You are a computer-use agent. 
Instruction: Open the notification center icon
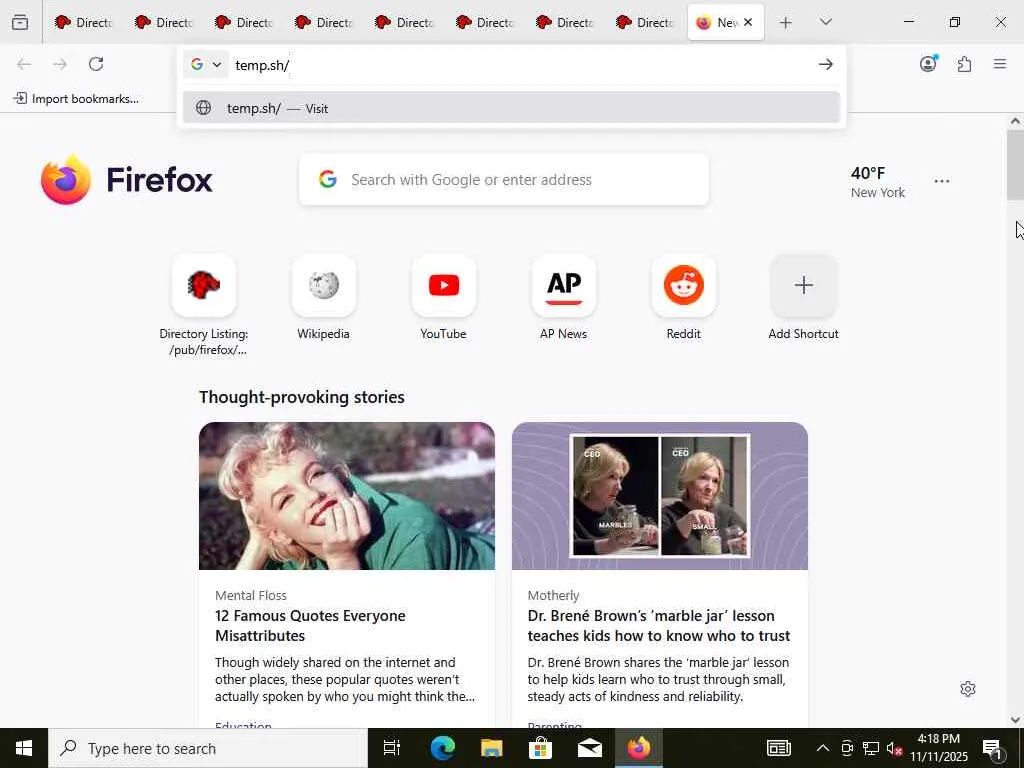point(992,749)
